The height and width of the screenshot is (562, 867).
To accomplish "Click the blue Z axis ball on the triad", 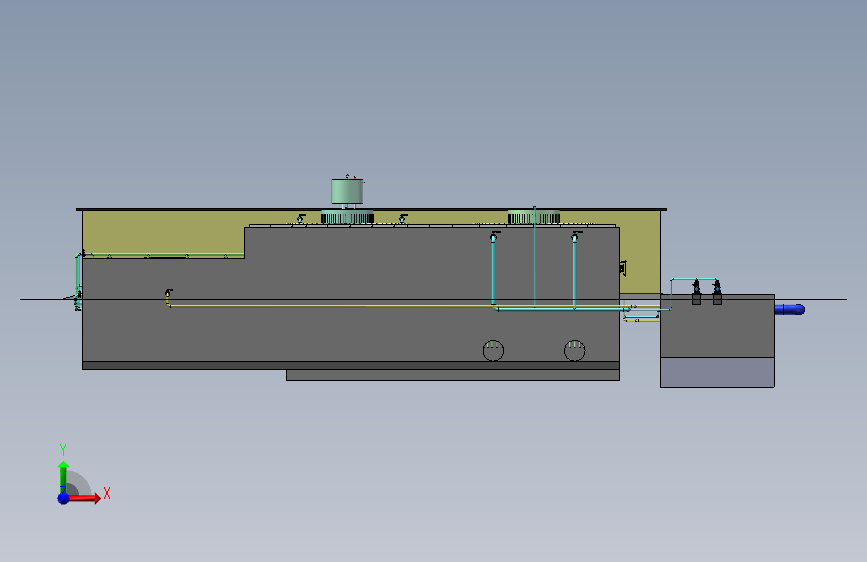I will 64,498.
